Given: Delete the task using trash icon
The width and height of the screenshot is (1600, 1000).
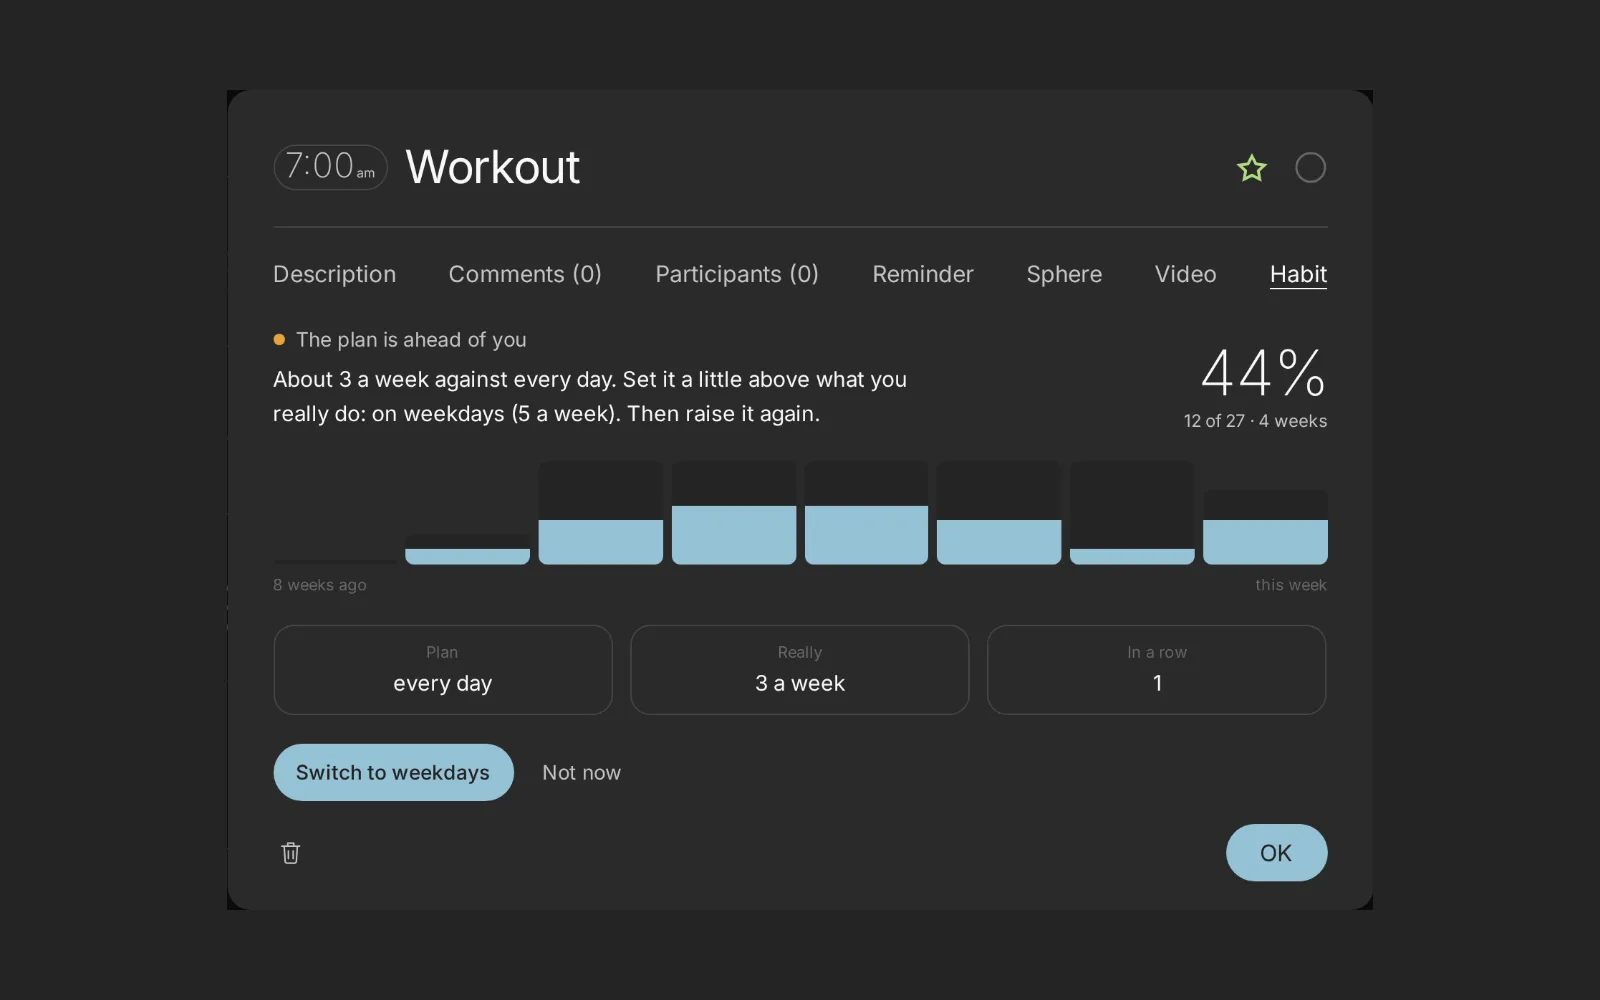Looking at the screenshot, I should tap(290, 853).
